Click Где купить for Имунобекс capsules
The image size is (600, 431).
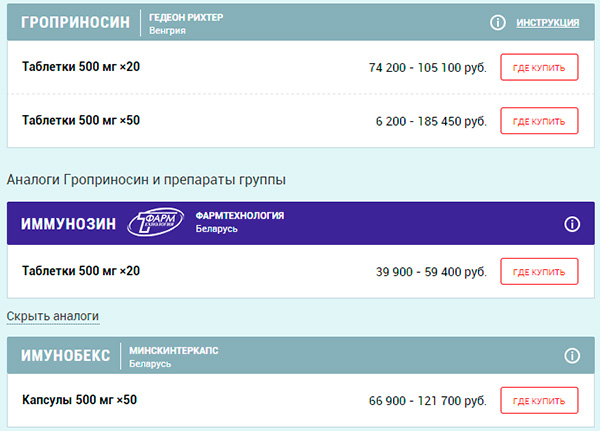tap(539, 401)
